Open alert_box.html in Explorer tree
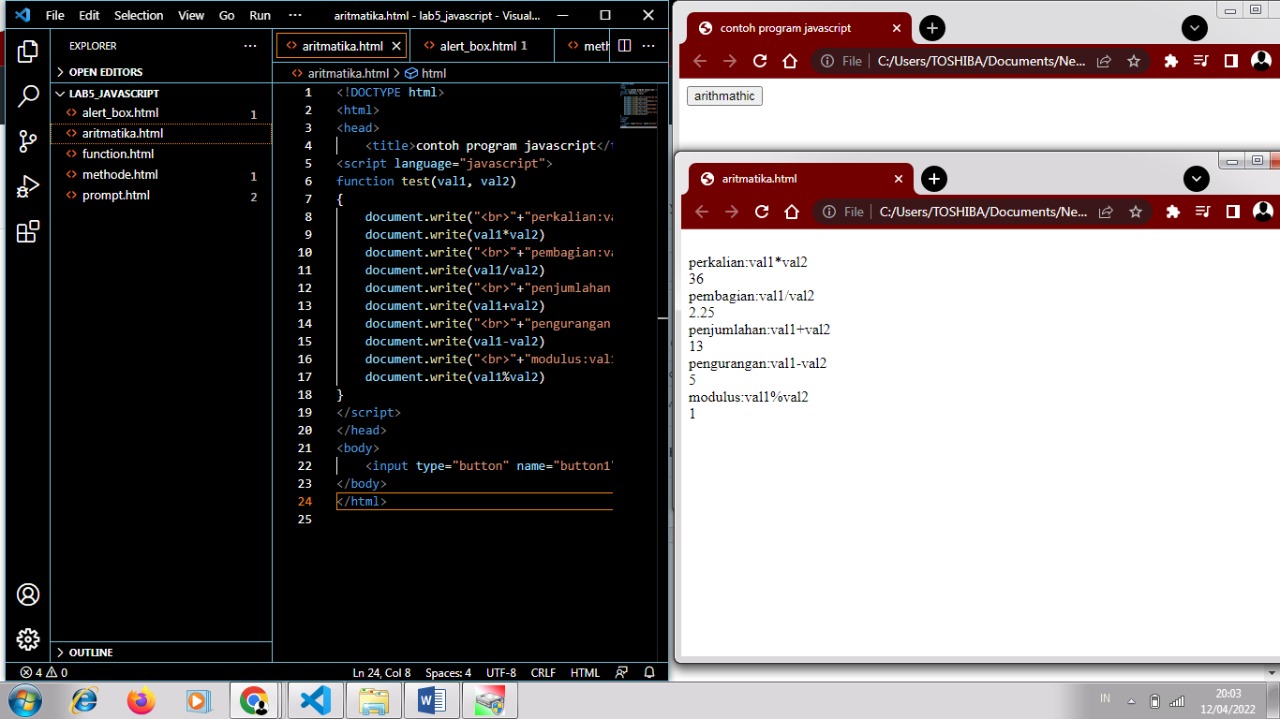The width and height of the screenshot is (1280, 719). pyautogui.click(x=161, y=113)
